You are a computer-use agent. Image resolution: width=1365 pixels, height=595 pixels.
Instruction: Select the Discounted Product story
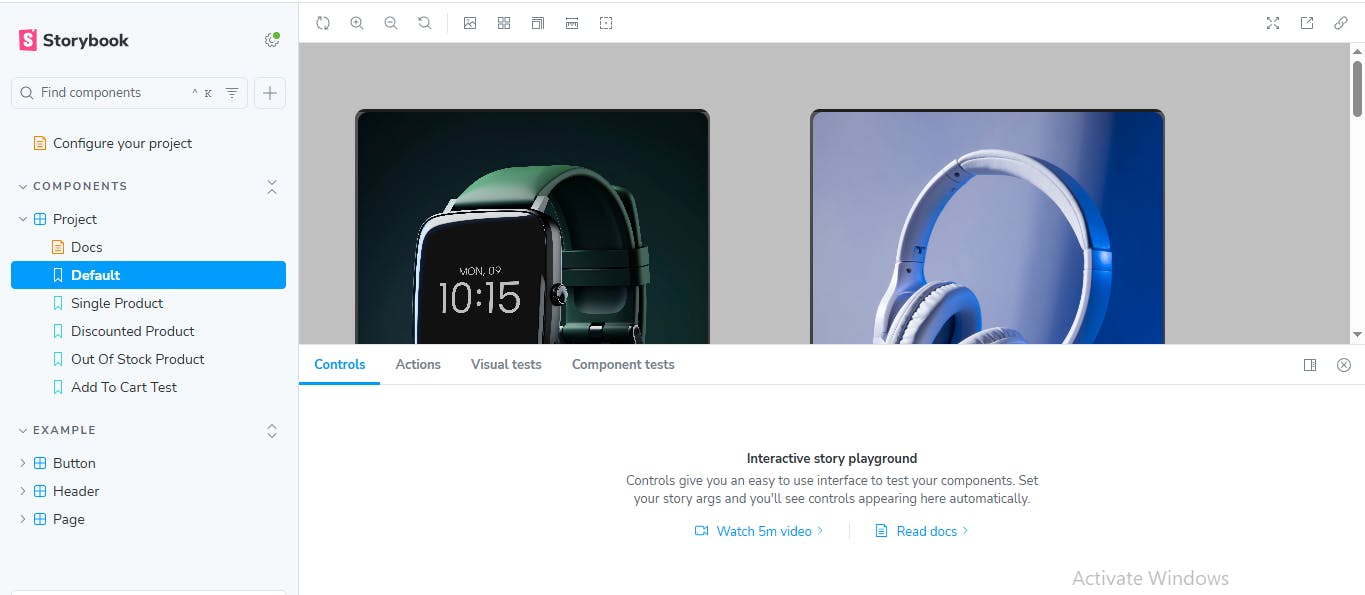[132, 330]
